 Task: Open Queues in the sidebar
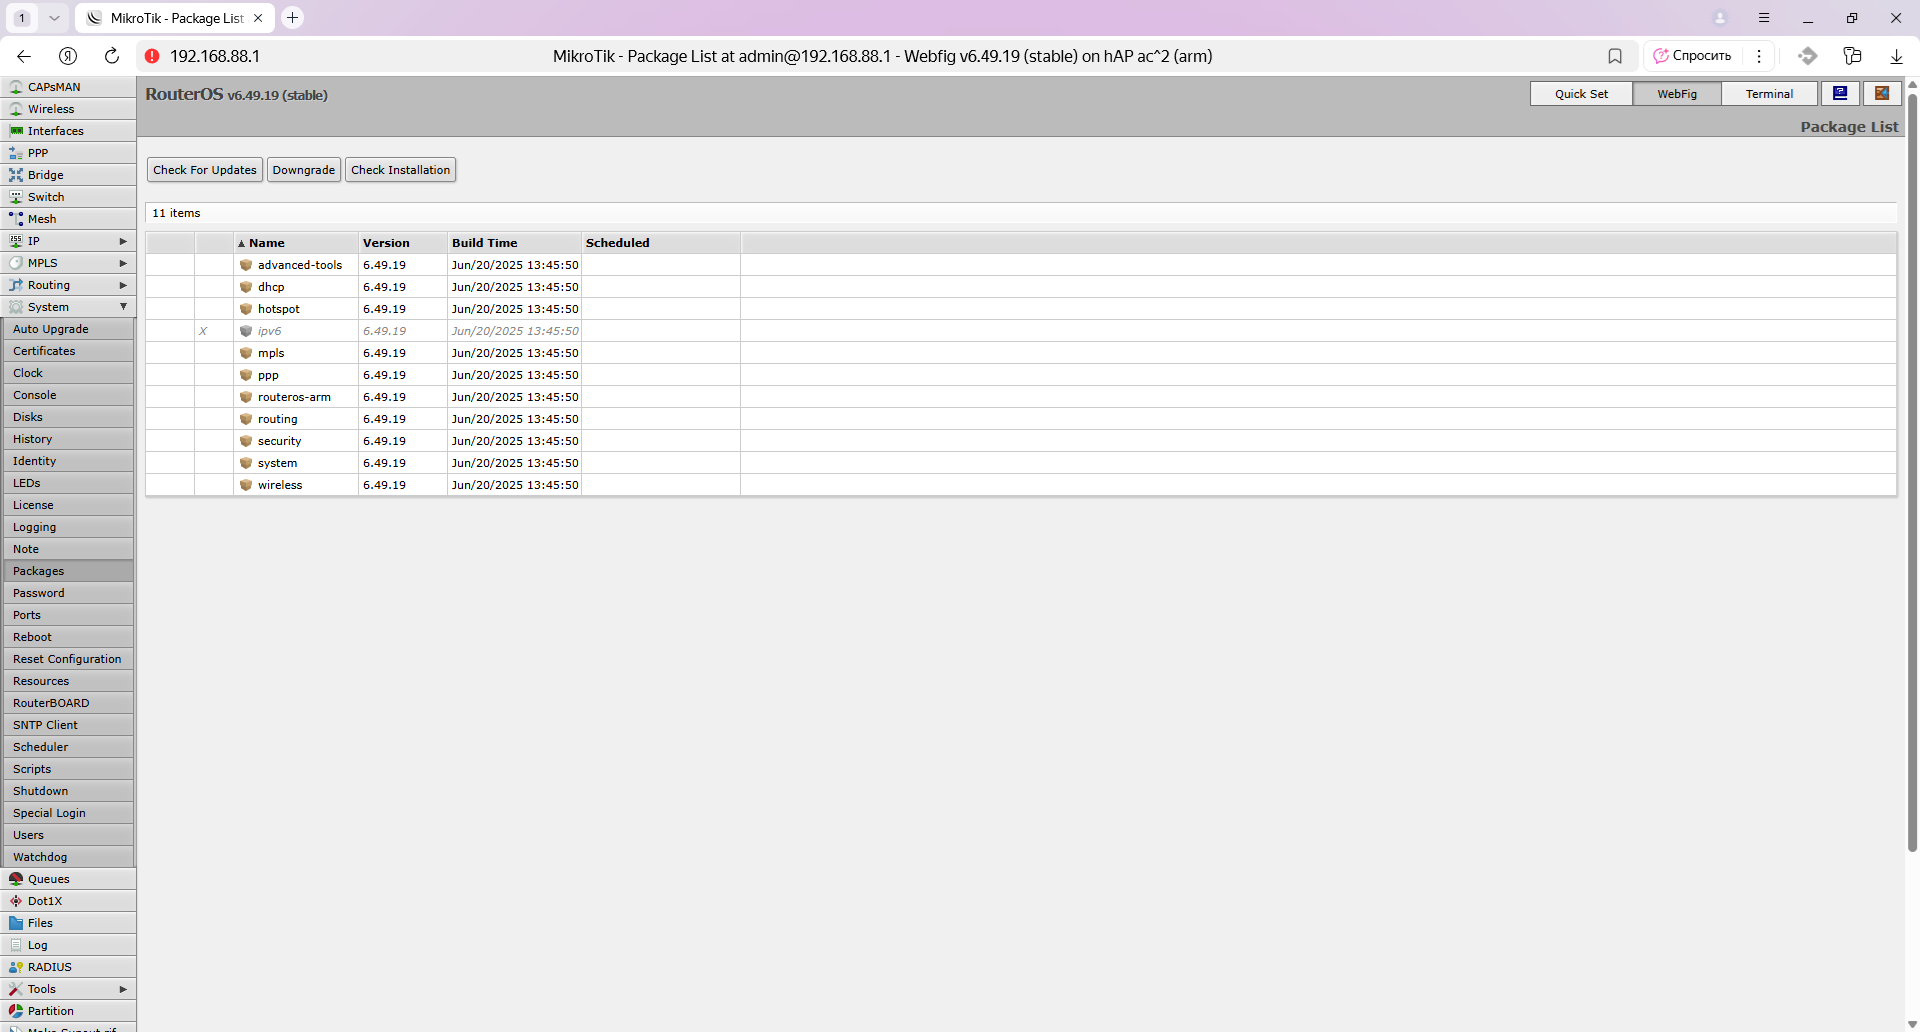[x=68, y=879]
